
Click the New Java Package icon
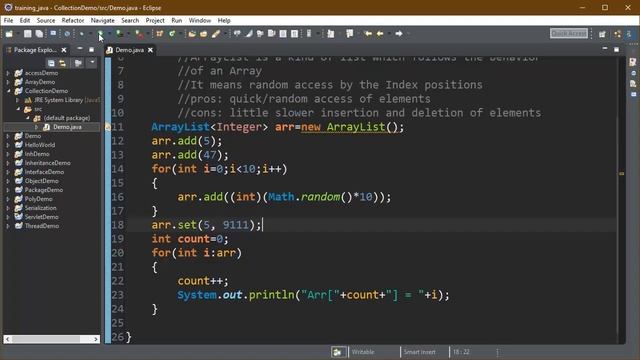(x=160, y=34)
